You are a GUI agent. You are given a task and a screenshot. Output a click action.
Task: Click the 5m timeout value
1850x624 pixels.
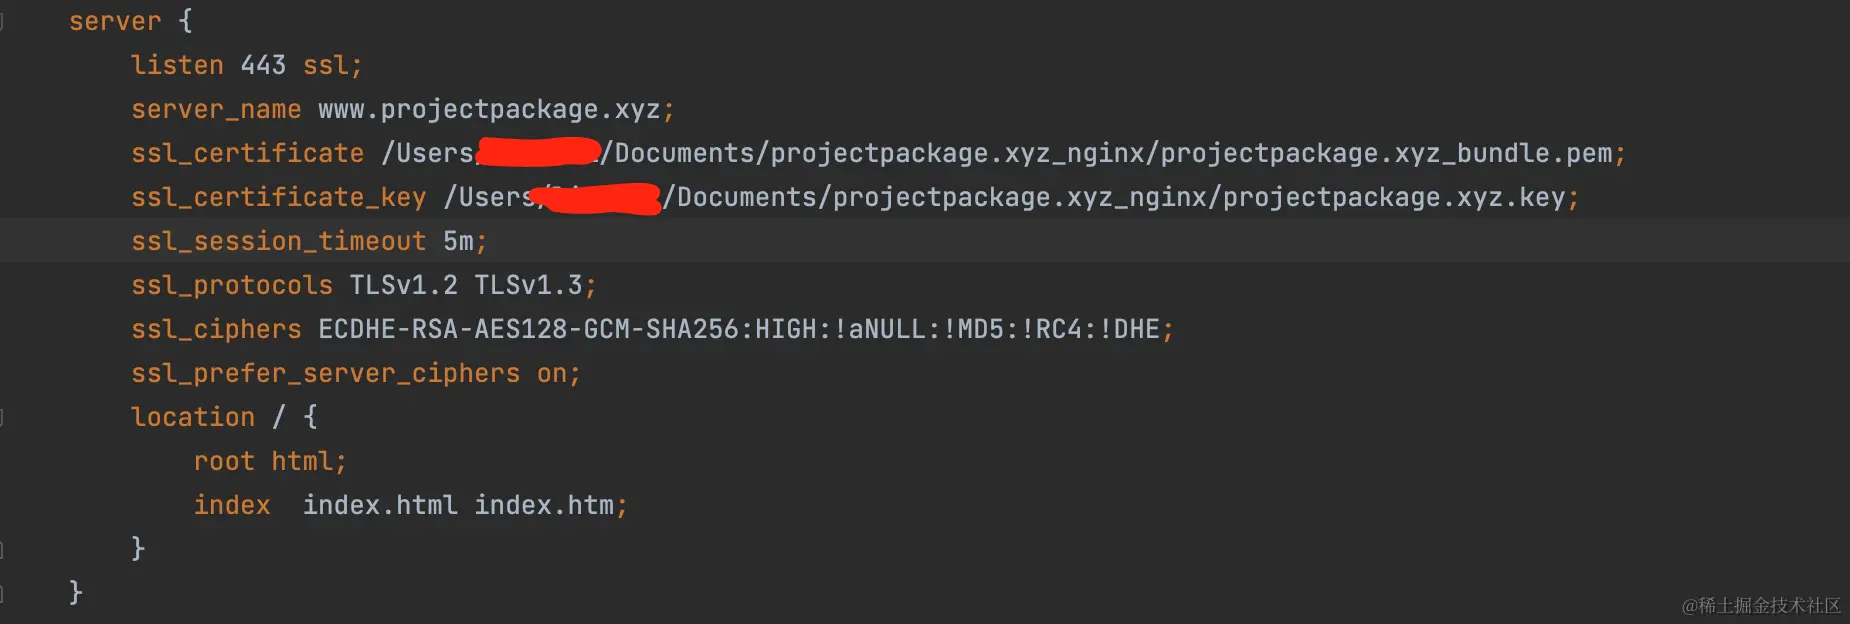pyautogui.click(x=458, y=242)
